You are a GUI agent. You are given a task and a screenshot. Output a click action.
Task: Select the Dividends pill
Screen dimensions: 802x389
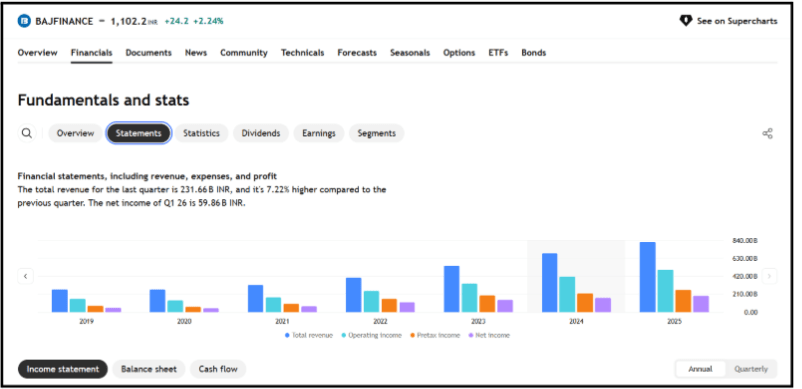[x=261, y=133]
